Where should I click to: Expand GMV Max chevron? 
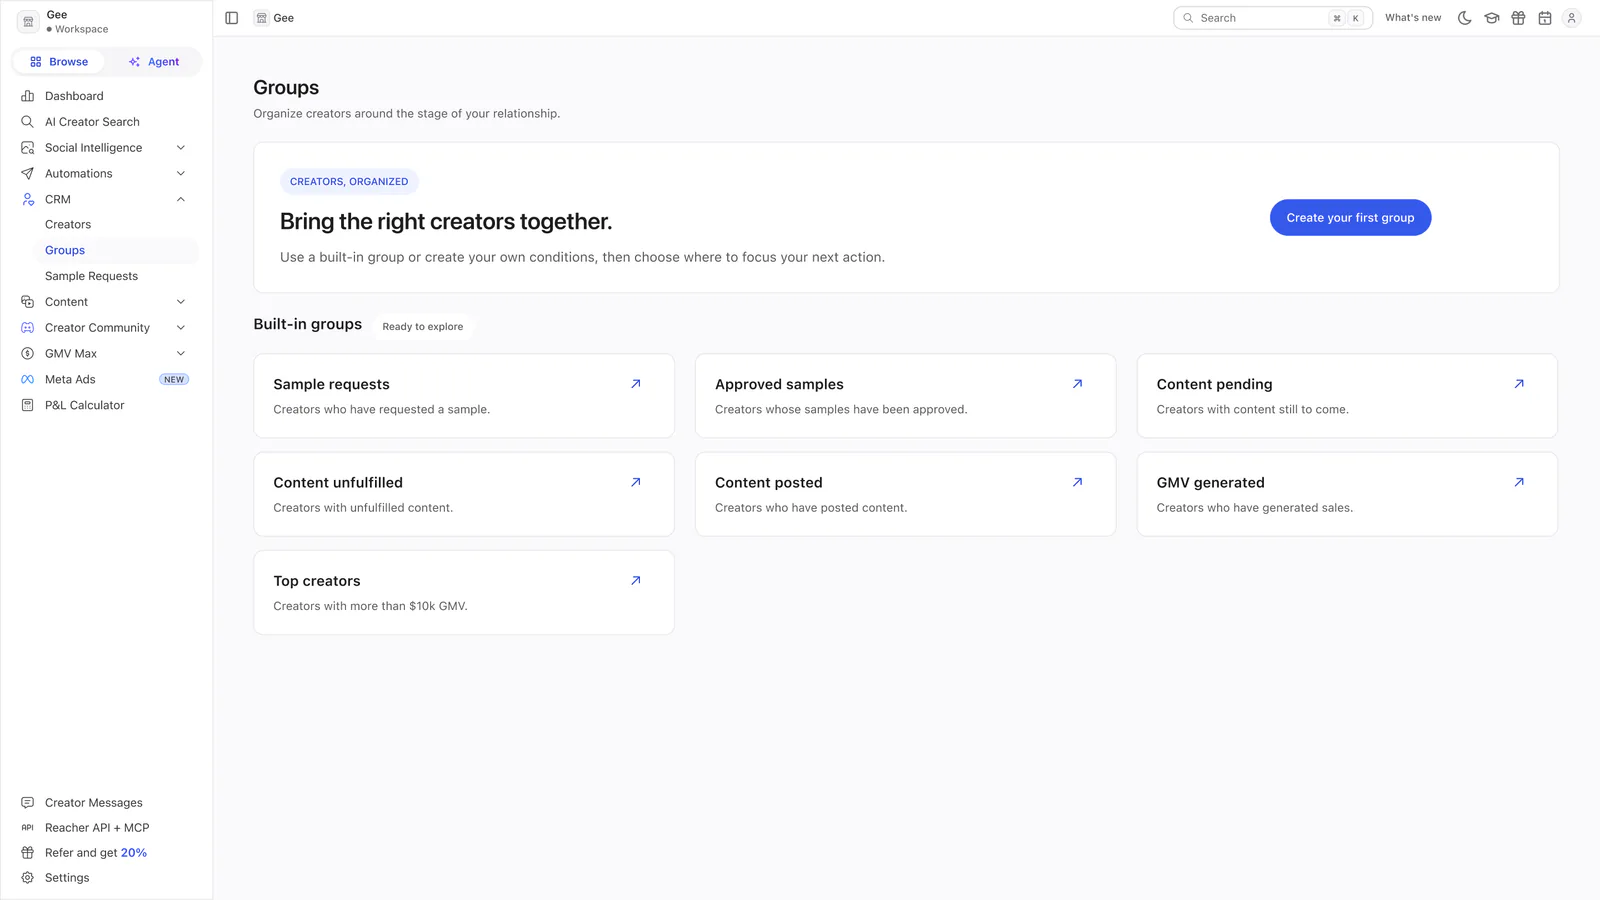[x=181, y=354]
